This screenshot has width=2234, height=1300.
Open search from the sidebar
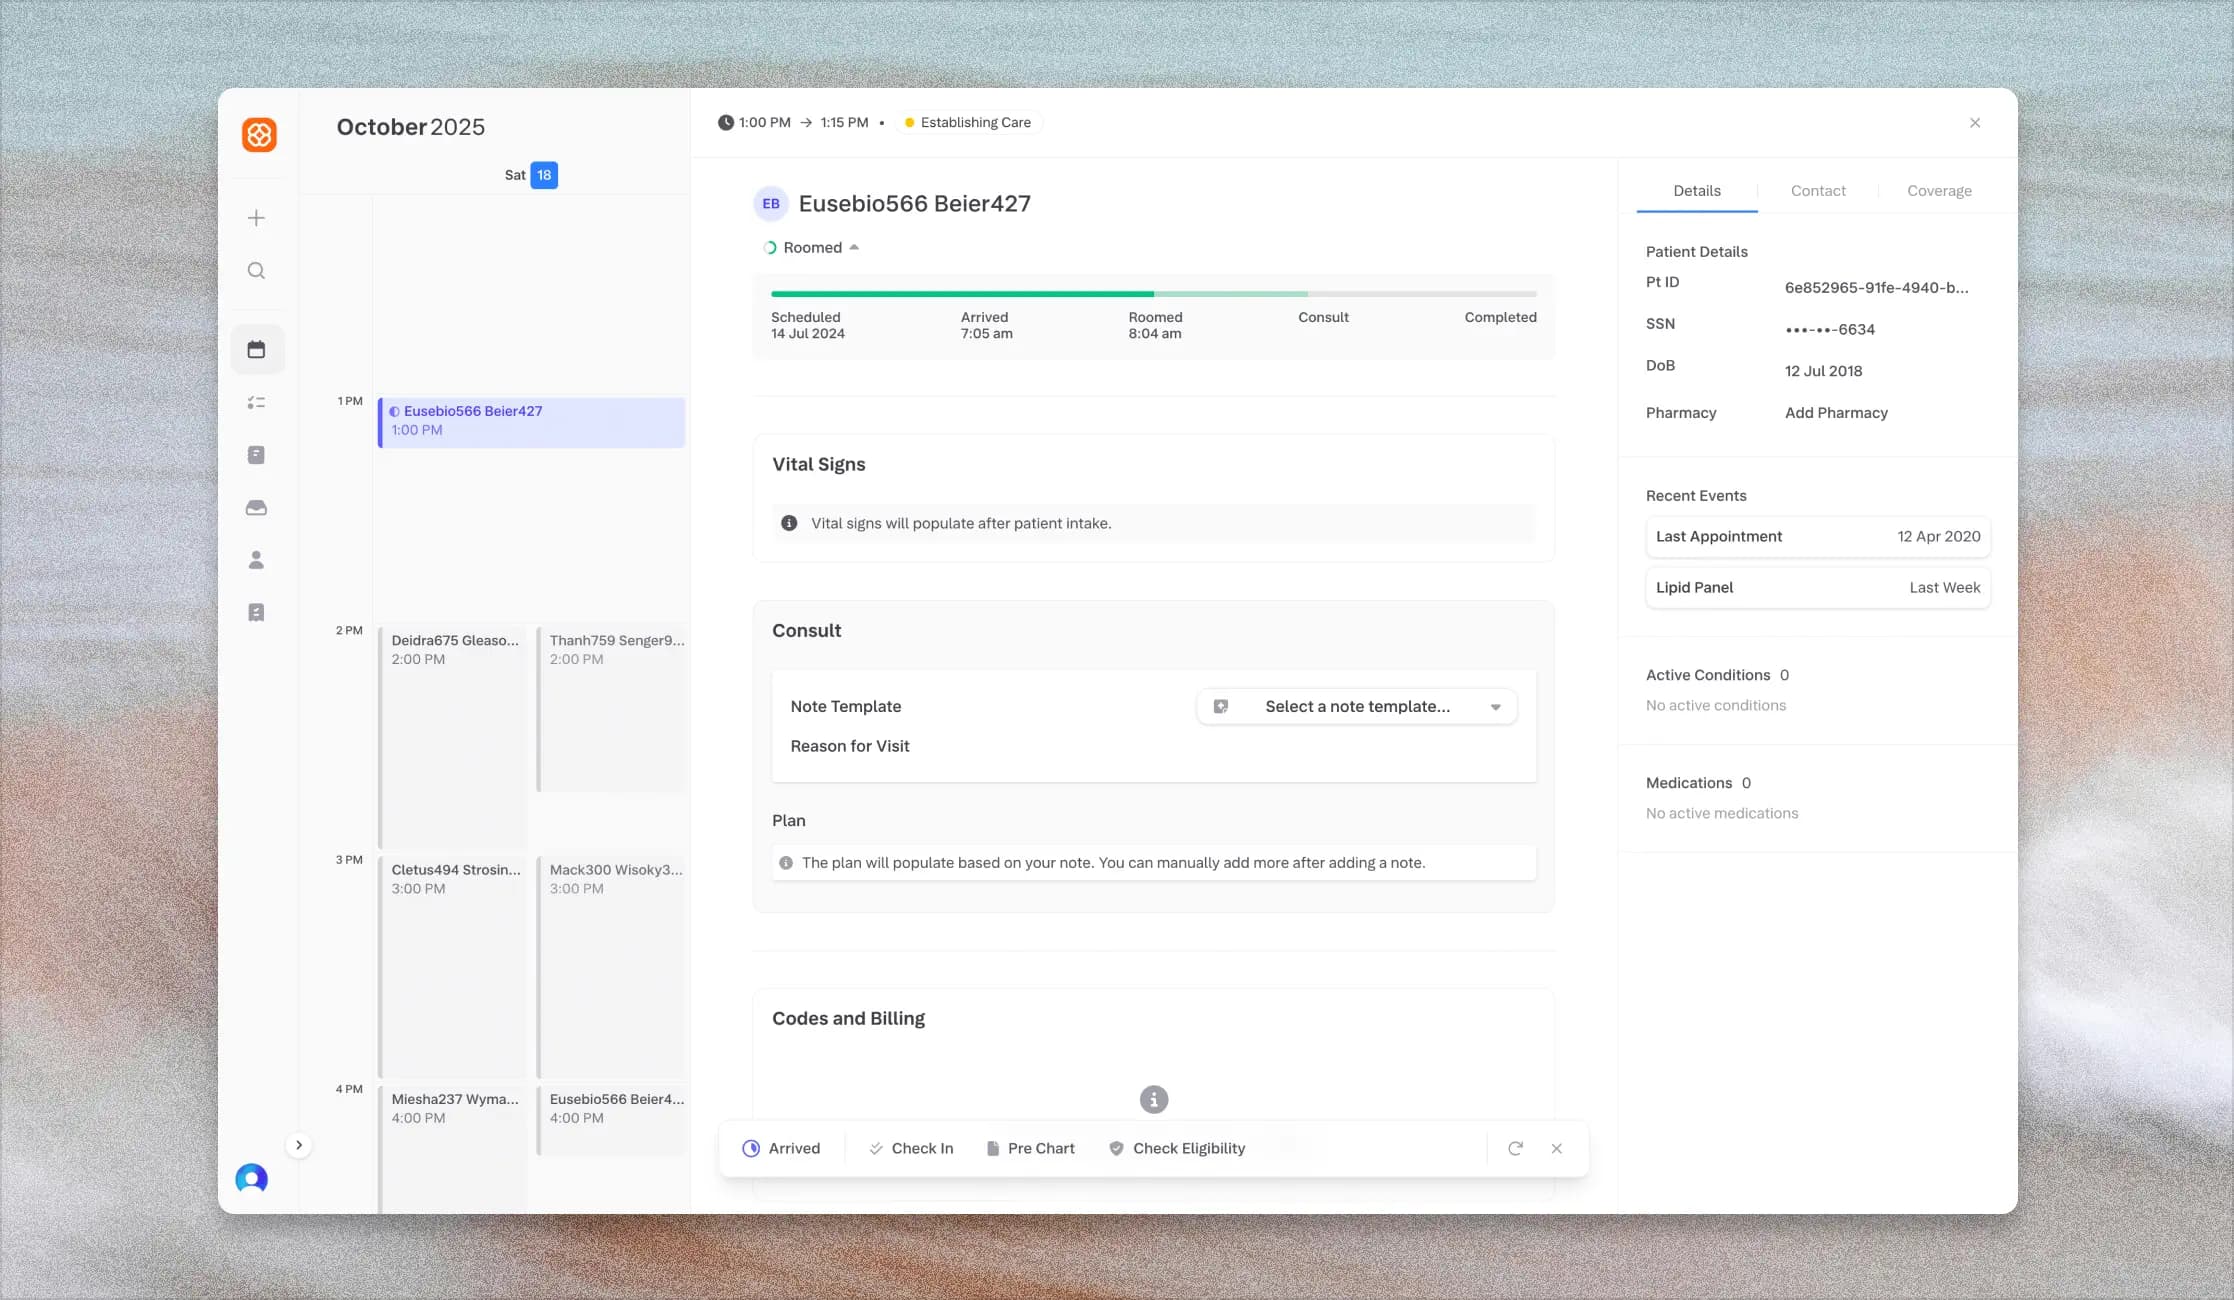(x=256, y=271)
